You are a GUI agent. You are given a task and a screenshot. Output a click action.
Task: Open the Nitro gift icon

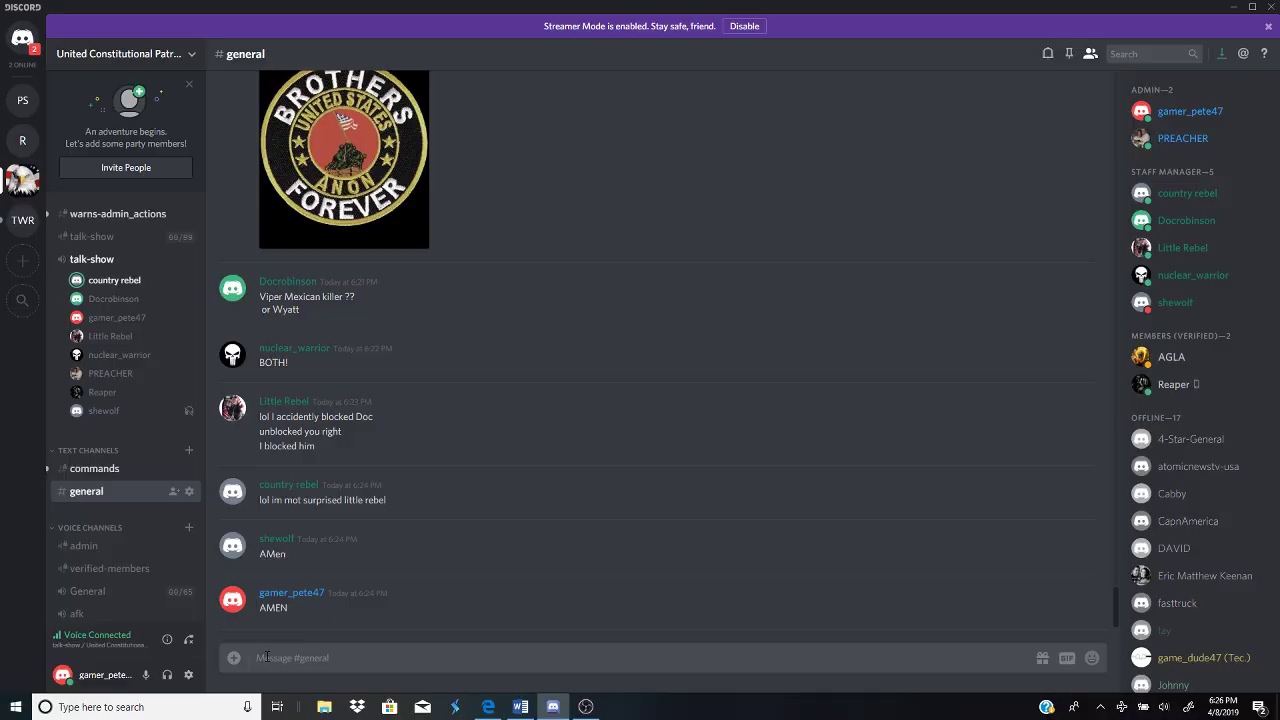1042,658
